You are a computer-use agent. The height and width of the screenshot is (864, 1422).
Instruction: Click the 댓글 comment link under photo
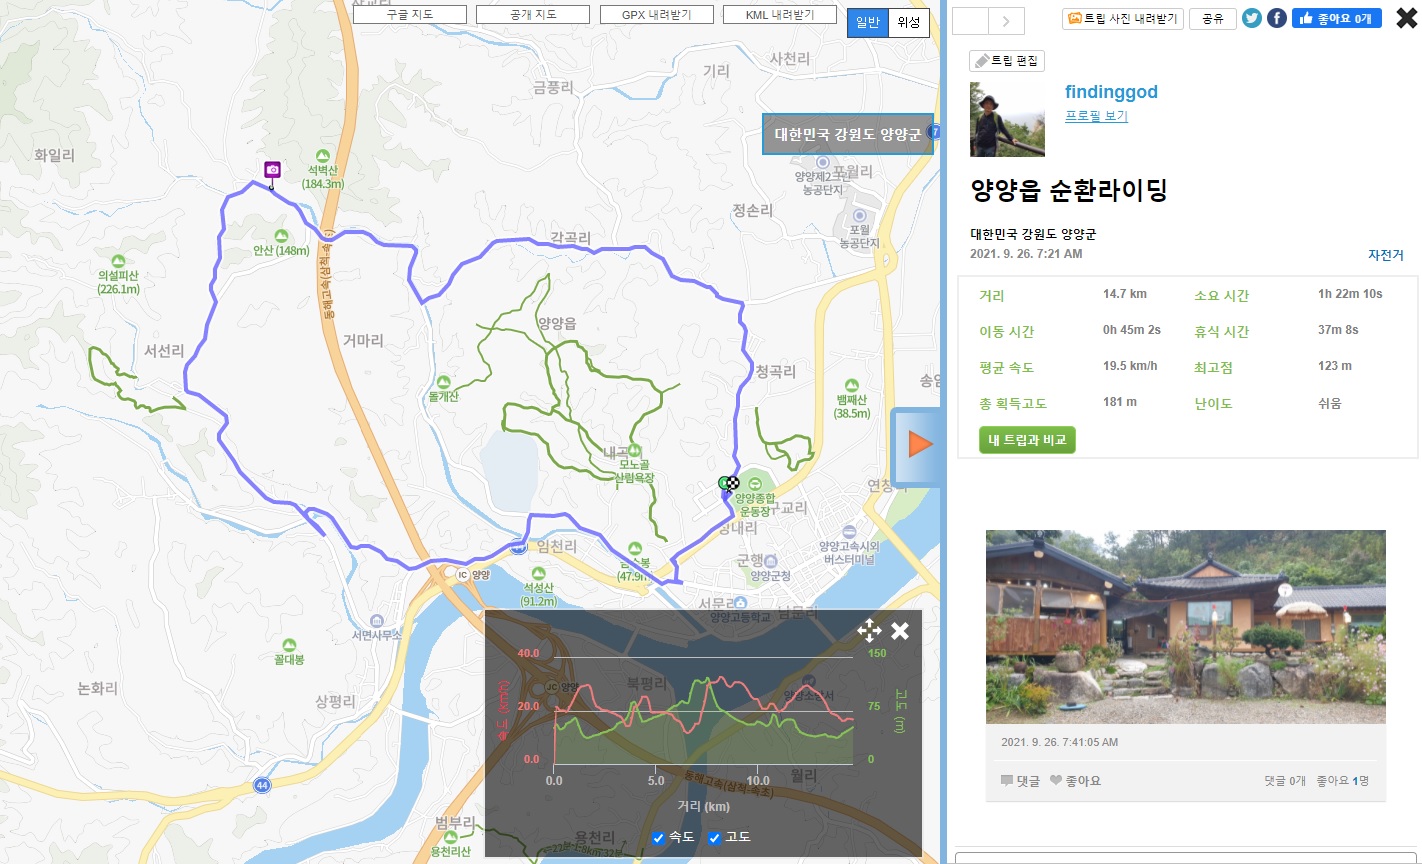1020,781
